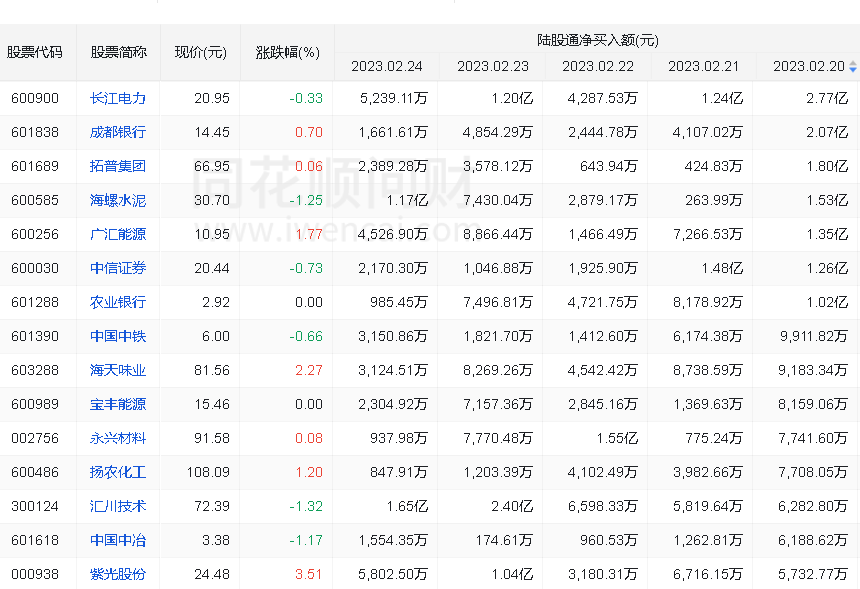
Task: Click stock code 002756
Action: pyautogui.click(x=35, y=438)
